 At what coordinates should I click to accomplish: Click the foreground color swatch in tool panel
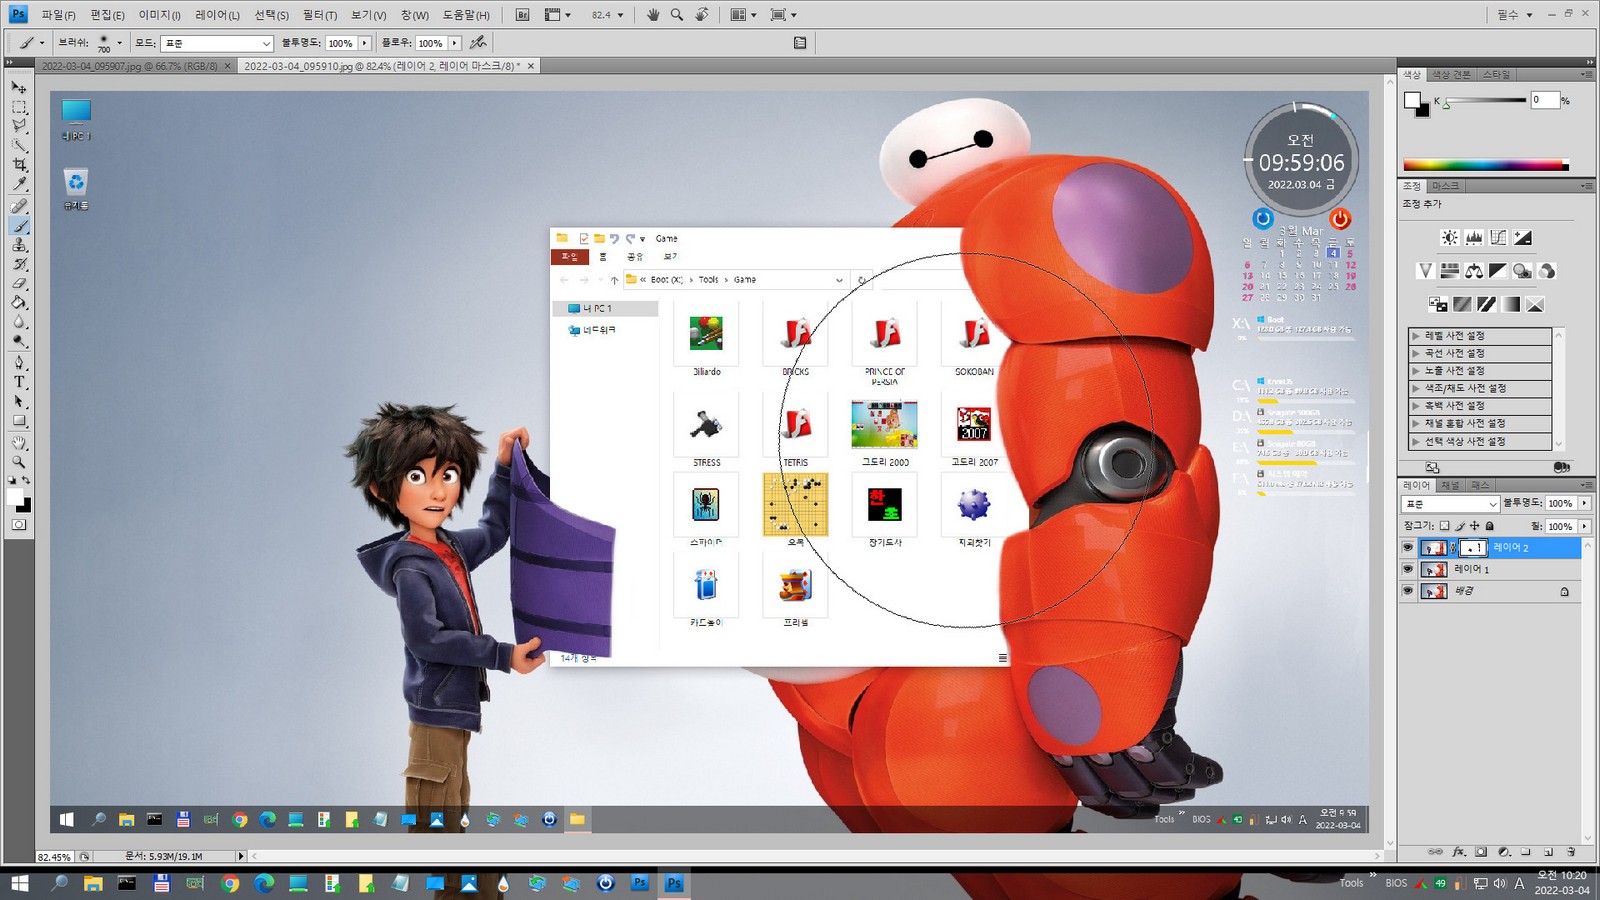[15, 497]
